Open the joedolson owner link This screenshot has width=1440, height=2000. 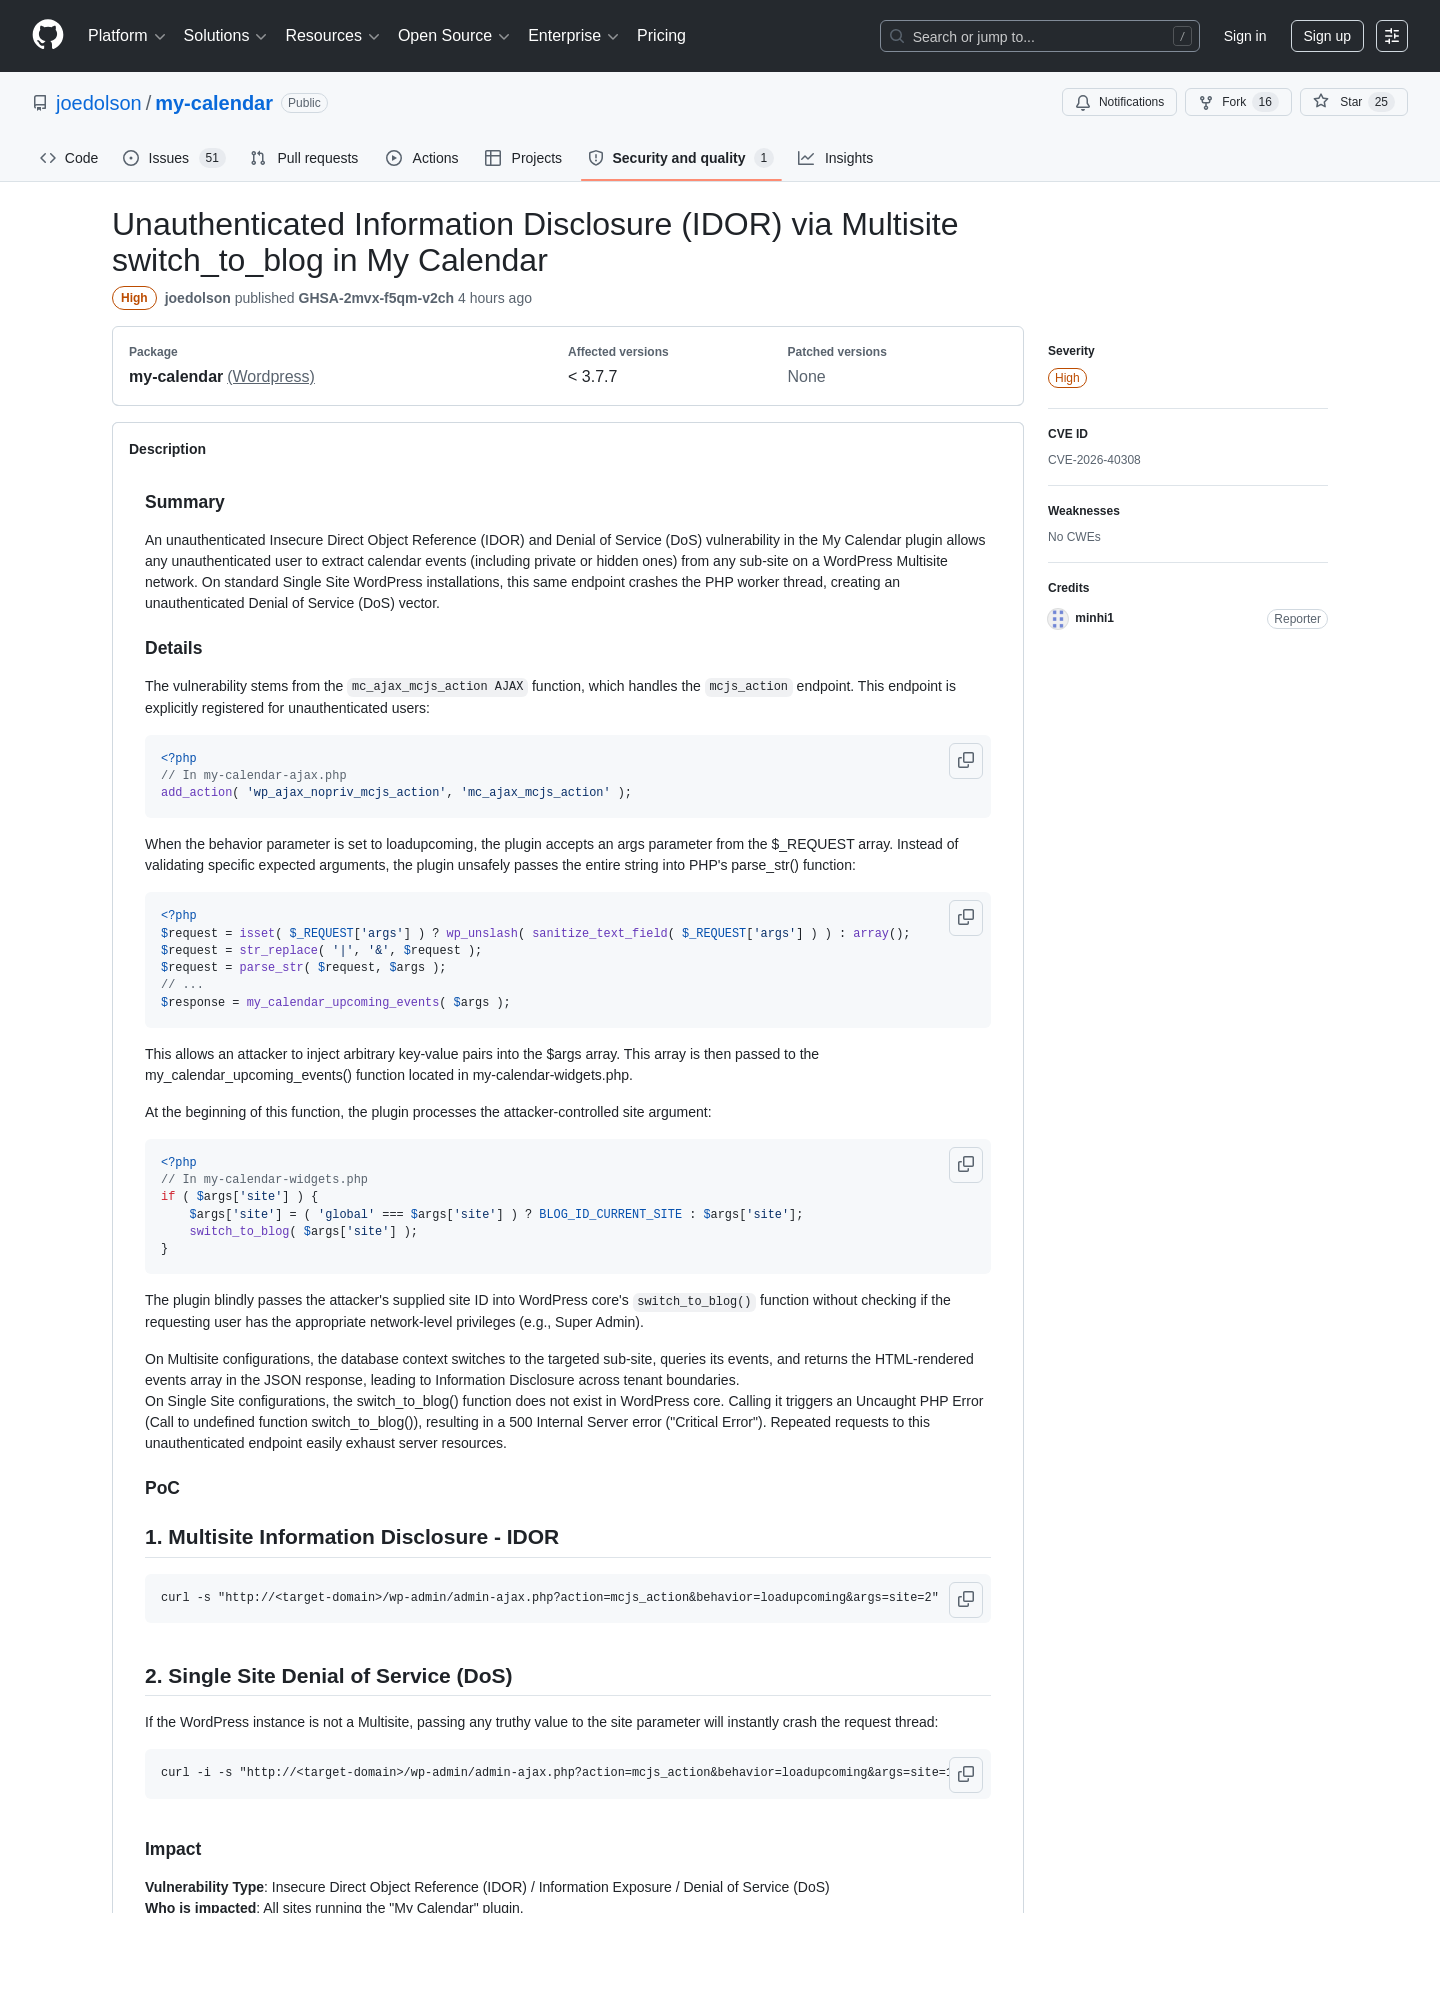pos(99,103)
